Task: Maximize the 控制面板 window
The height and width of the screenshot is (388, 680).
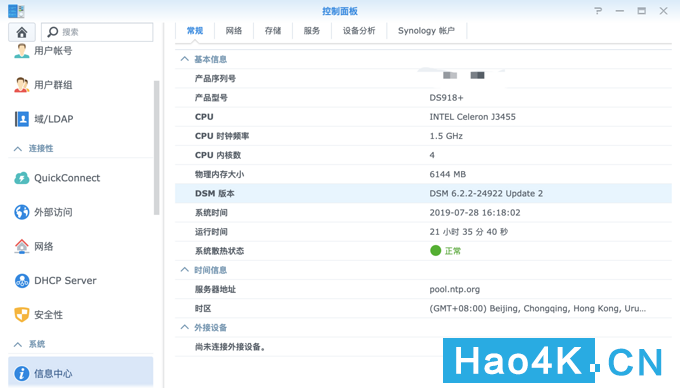Action: click(641, 11)
